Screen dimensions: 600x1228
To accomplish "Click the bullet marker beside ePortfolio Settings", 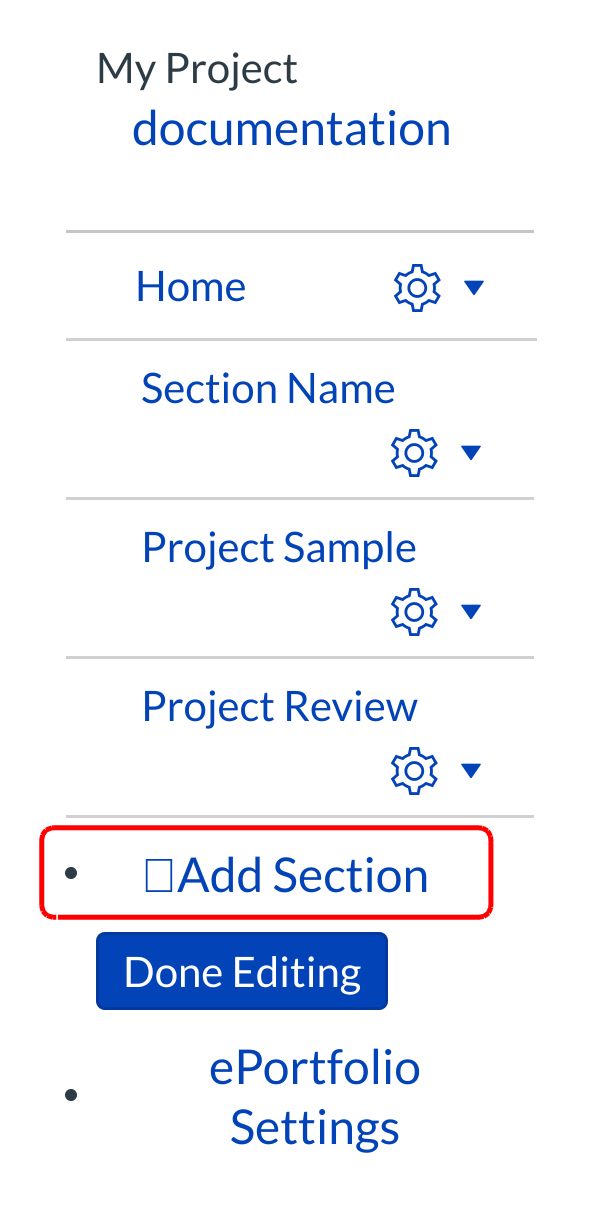I will click(x=70, y=1095).
